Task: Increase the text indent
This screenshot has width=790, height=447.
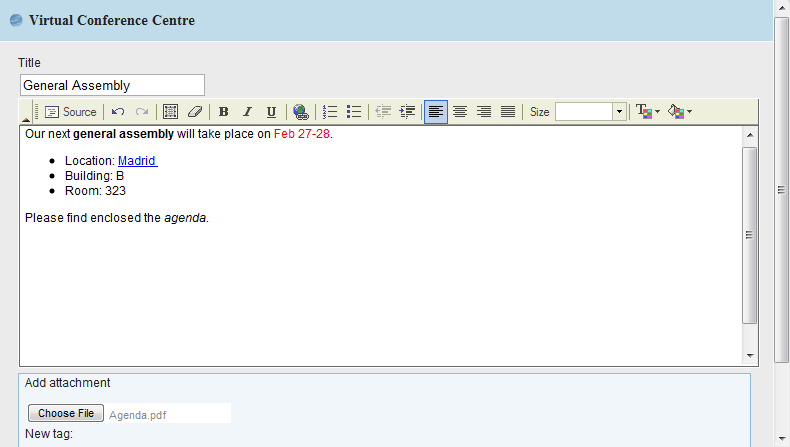Action: point(407,112)
